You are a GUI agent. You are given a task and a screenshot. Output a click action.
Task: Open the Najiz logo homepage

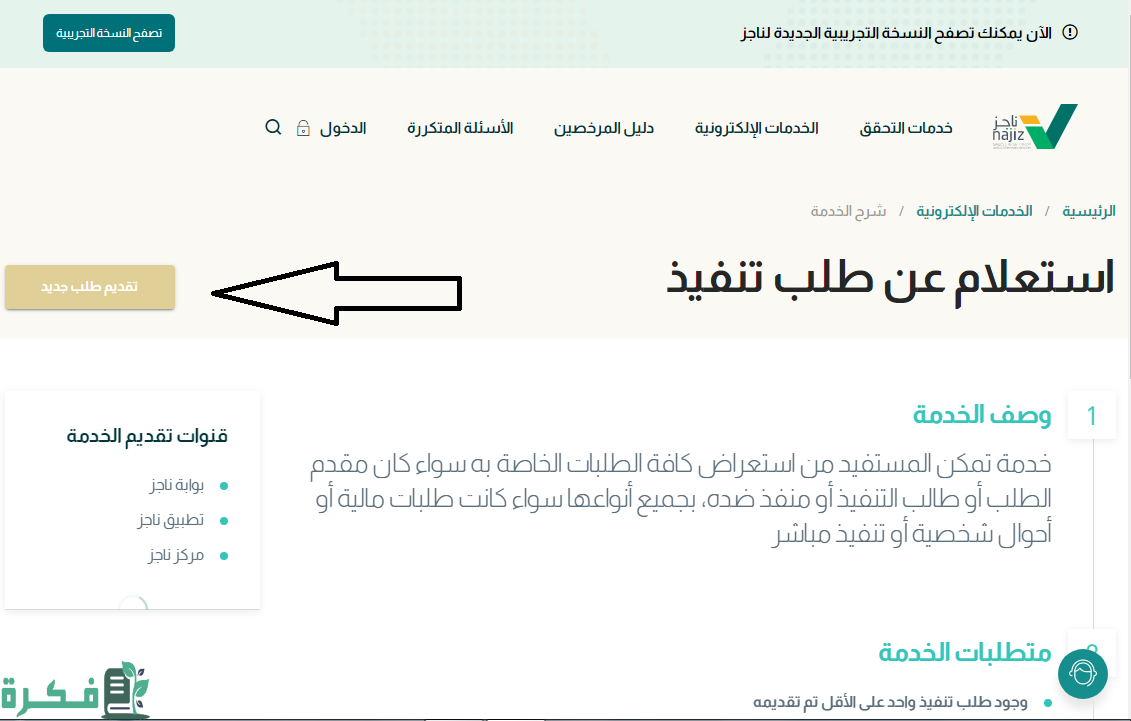click(x=1035, y=127)
